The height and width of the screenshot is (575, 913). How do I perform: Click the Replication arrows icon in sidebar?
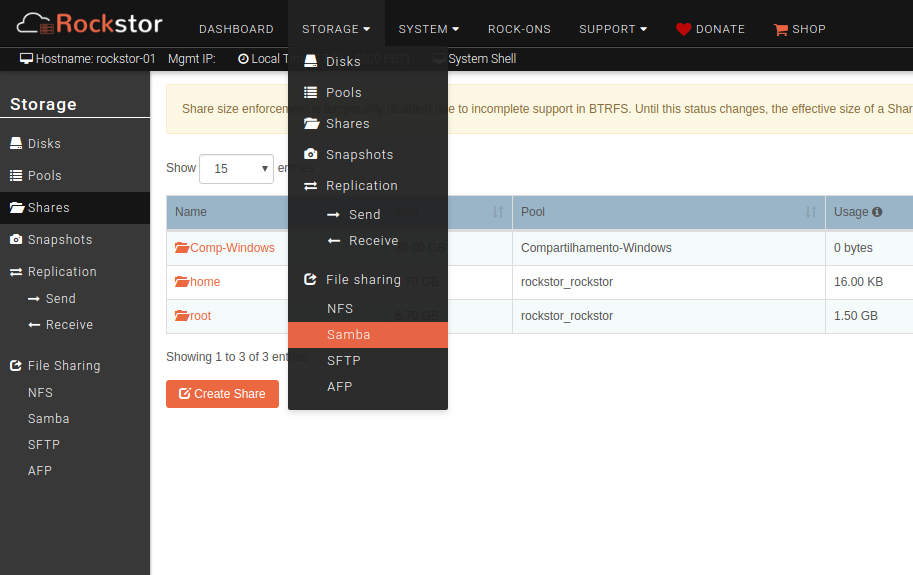[x=16, y=272]
